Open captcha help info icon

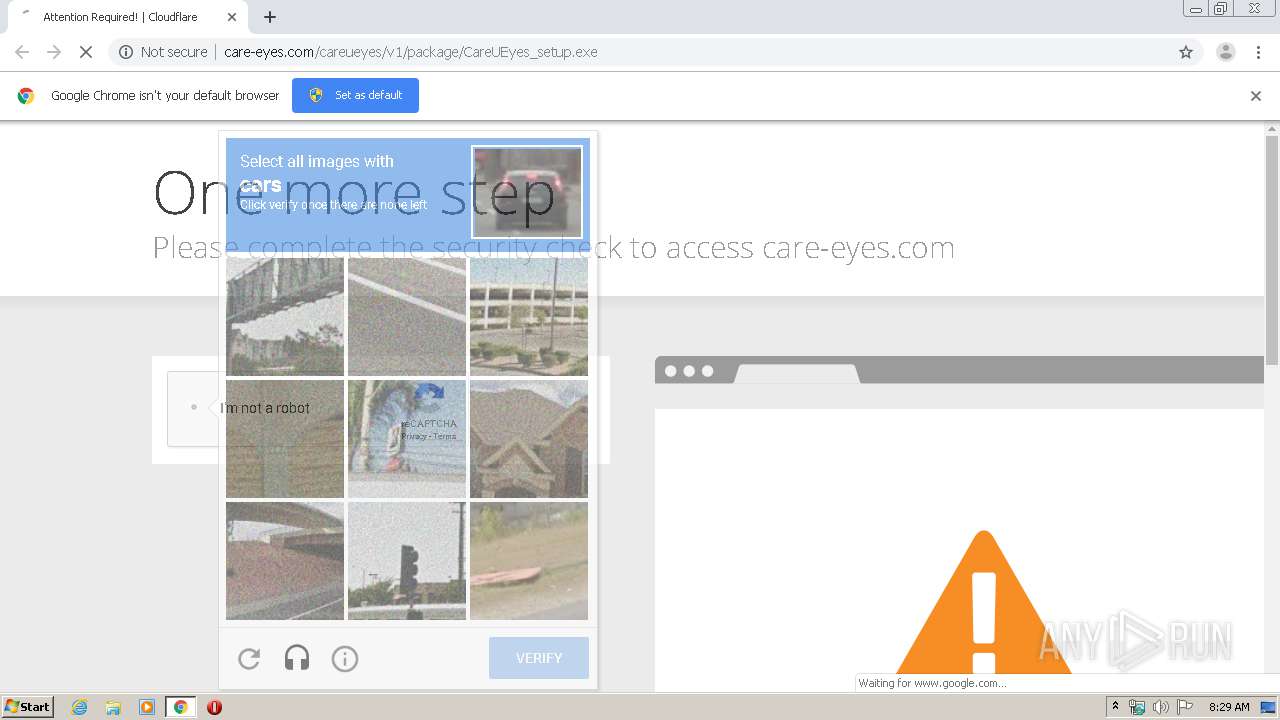click(x=345, y=658)
